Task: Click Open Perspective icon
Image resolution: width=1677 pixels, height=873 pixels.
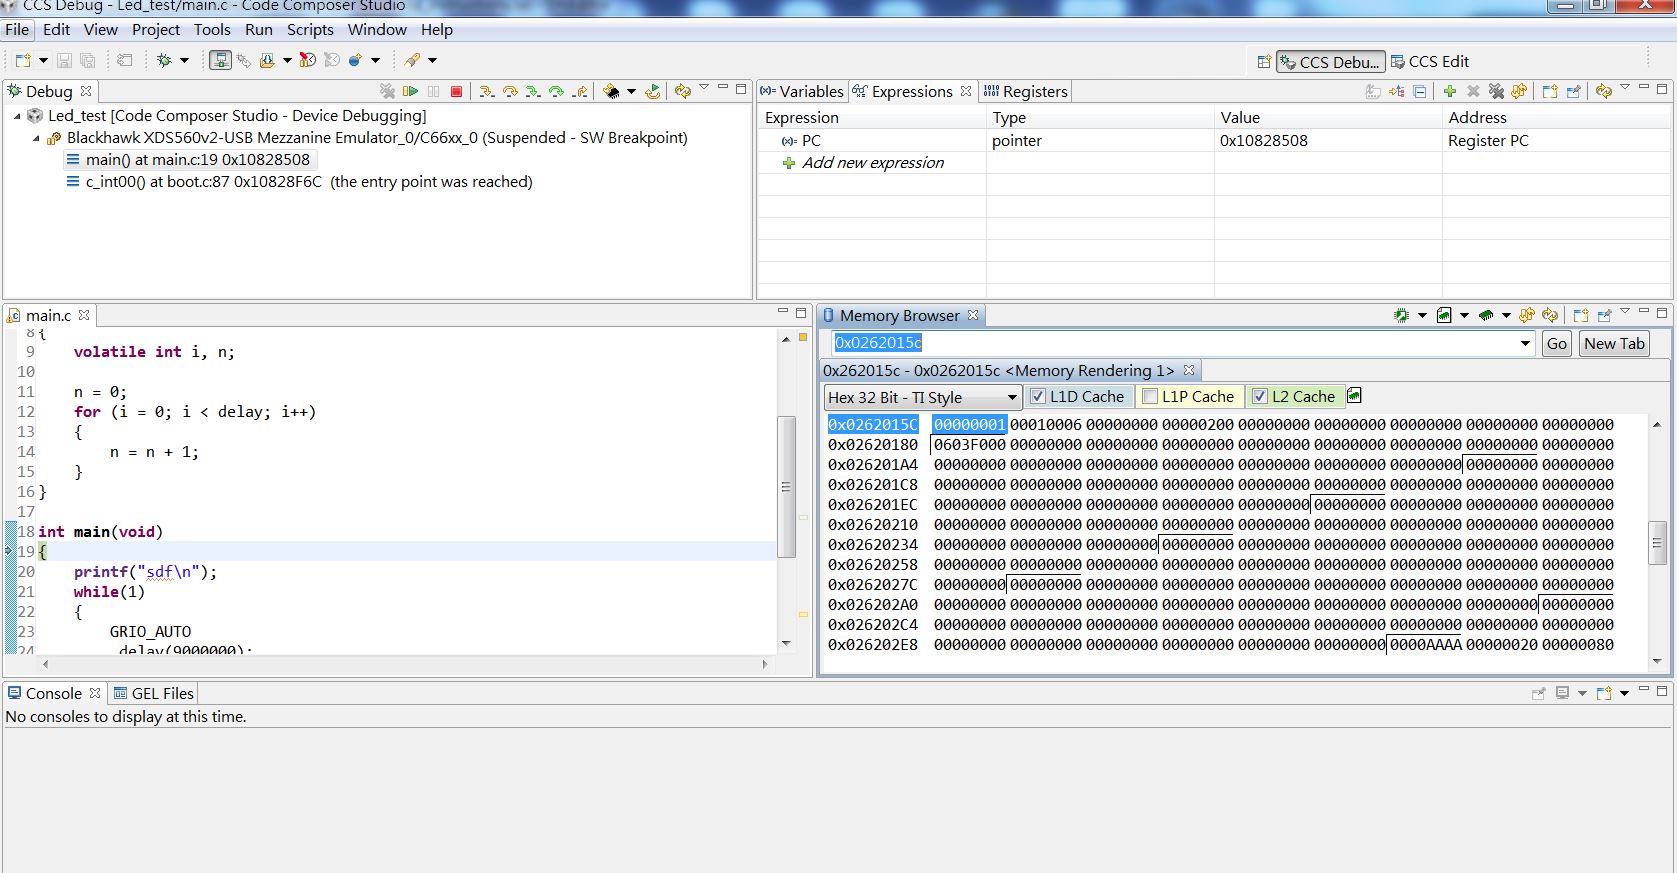Action: [x=1264, y=62]
